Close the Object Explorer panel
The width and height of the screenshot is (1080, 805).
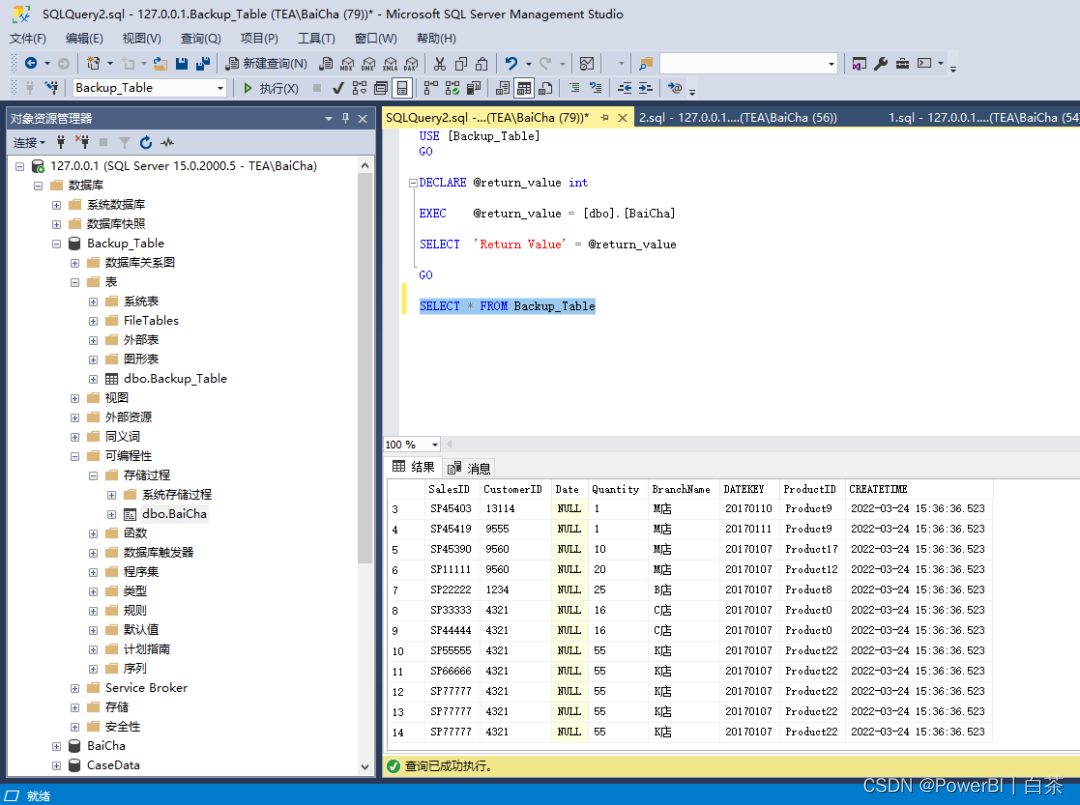(362, 118)
